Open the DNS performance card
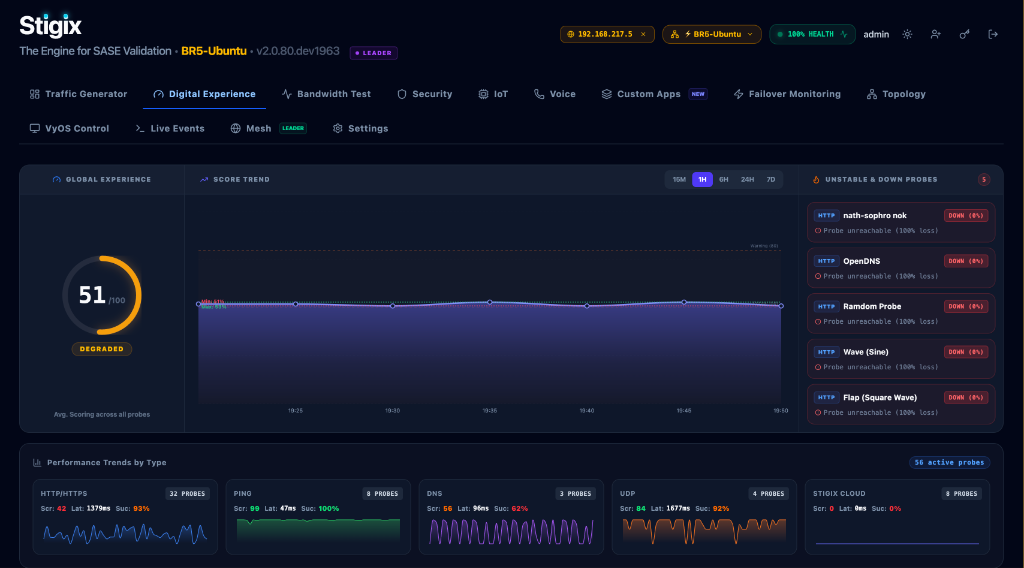The image size is (1024, 568). point(511,517)
